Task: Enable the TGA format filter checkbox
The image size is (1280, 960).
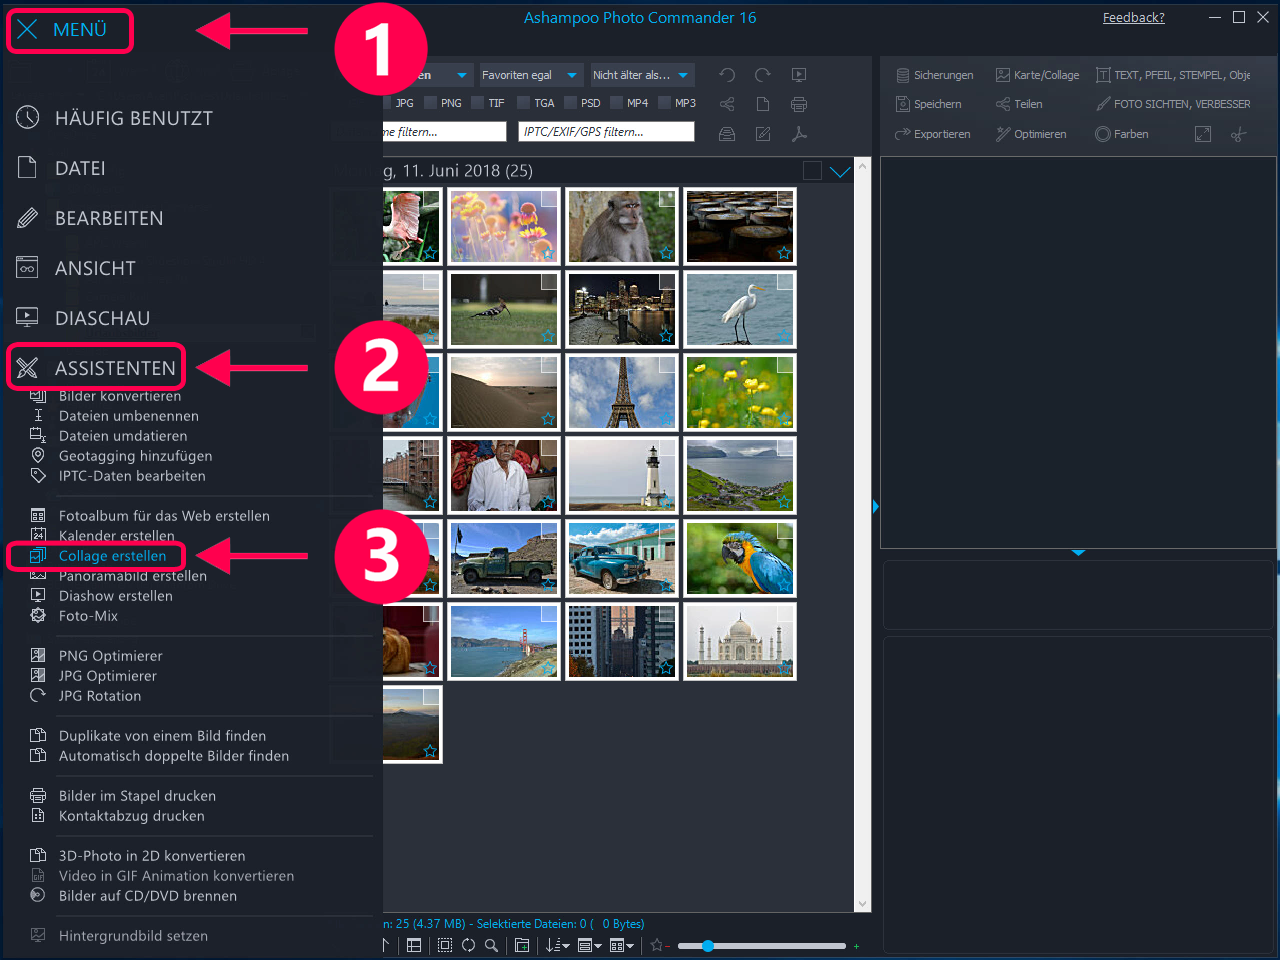Action: tap(524, 103)
